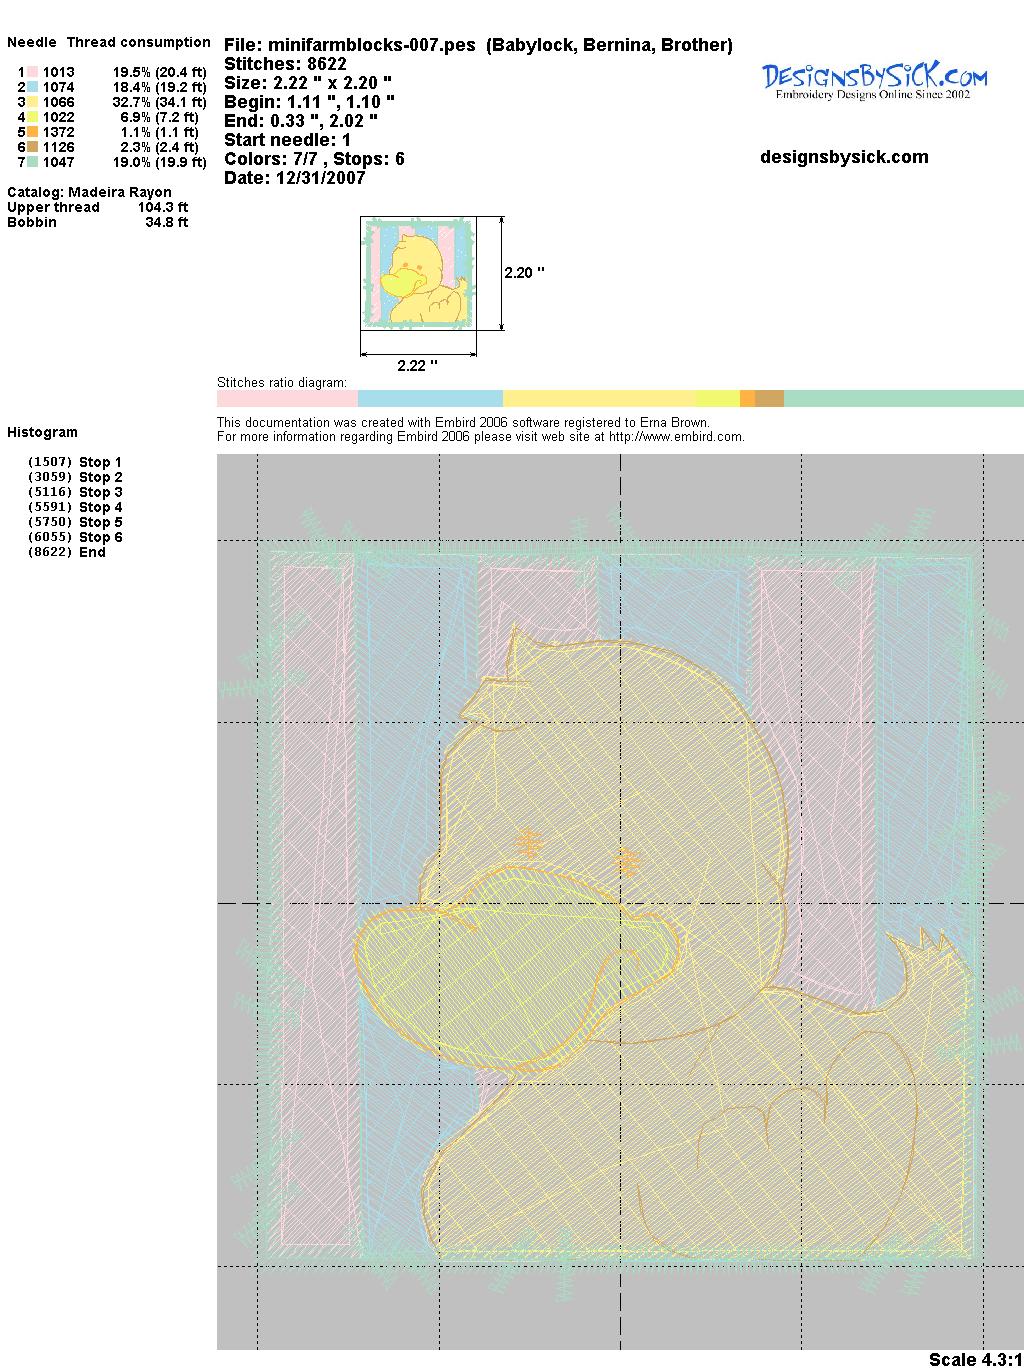Click the Catalog: Madeira Rayon label
The height and width of the screenshot is (1370, 1024).
[x=89, y=192]
